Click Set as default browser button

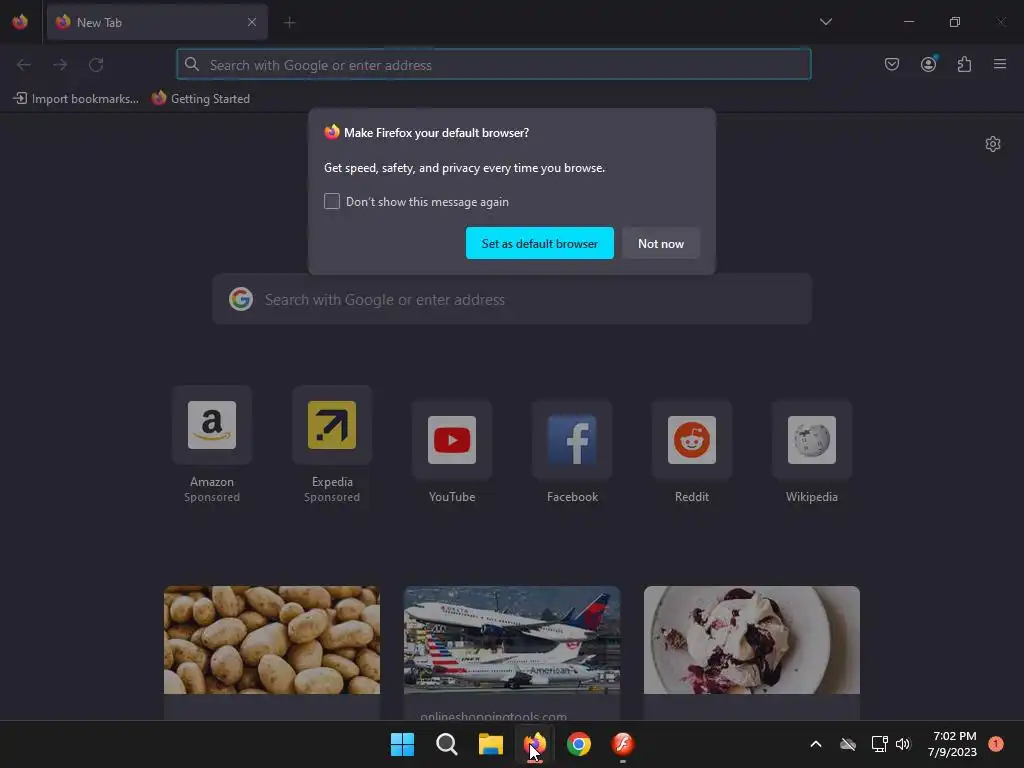click(539, 243)
